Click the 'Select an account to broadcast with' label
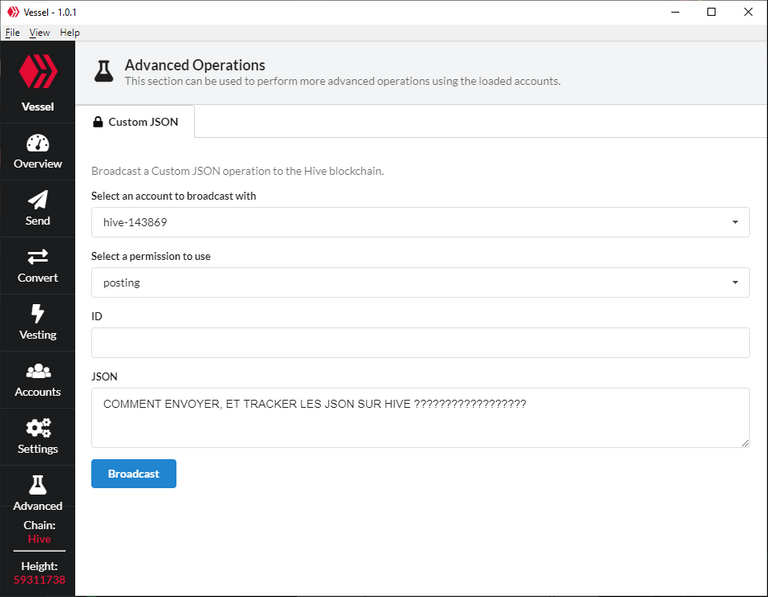This screenshot has width=768, height=597. pyautogui.click(x=173, y=196)
